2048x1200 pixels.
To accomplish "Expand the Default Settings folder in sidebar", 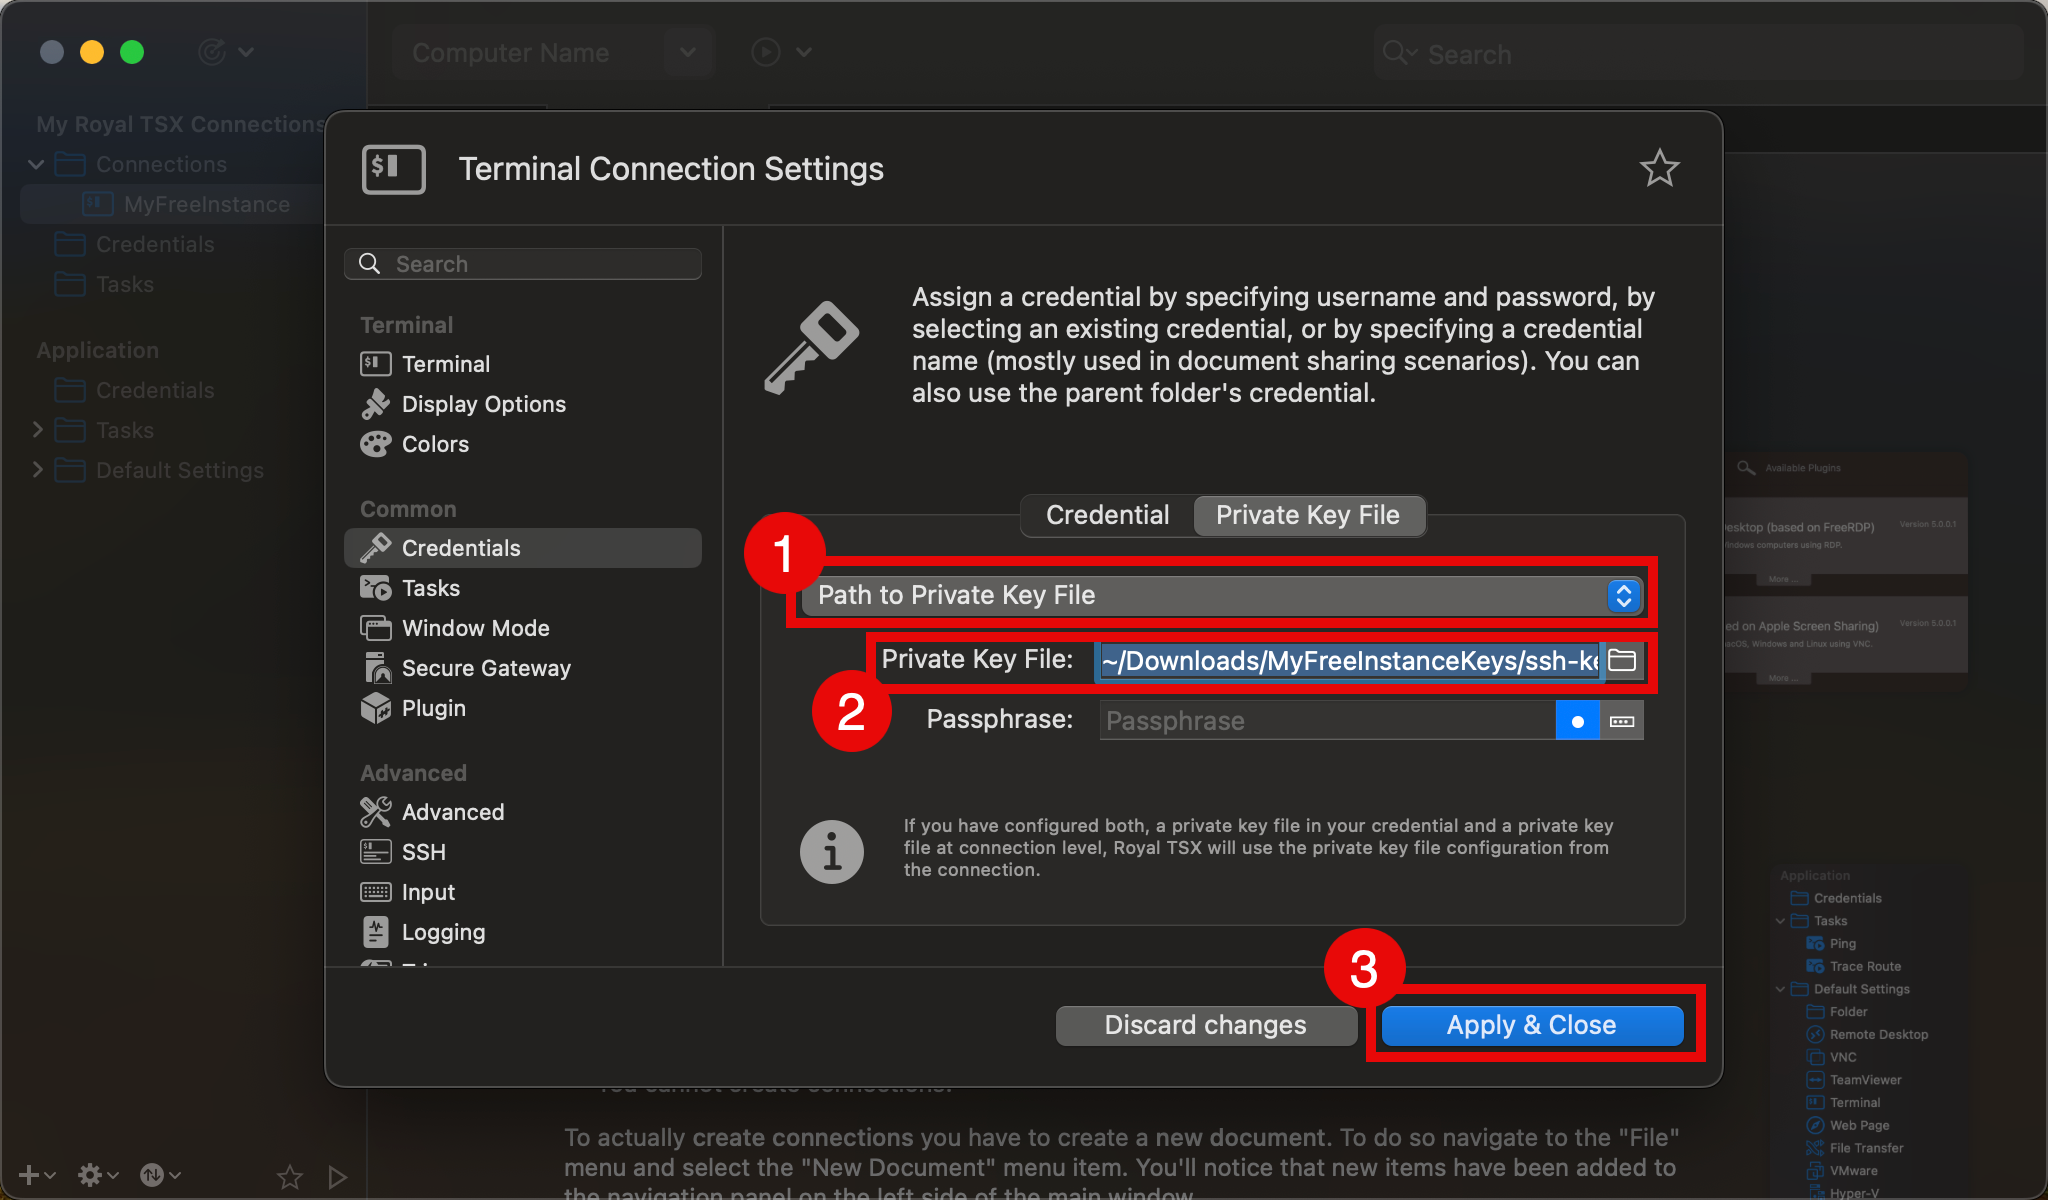I will point(37,470).
